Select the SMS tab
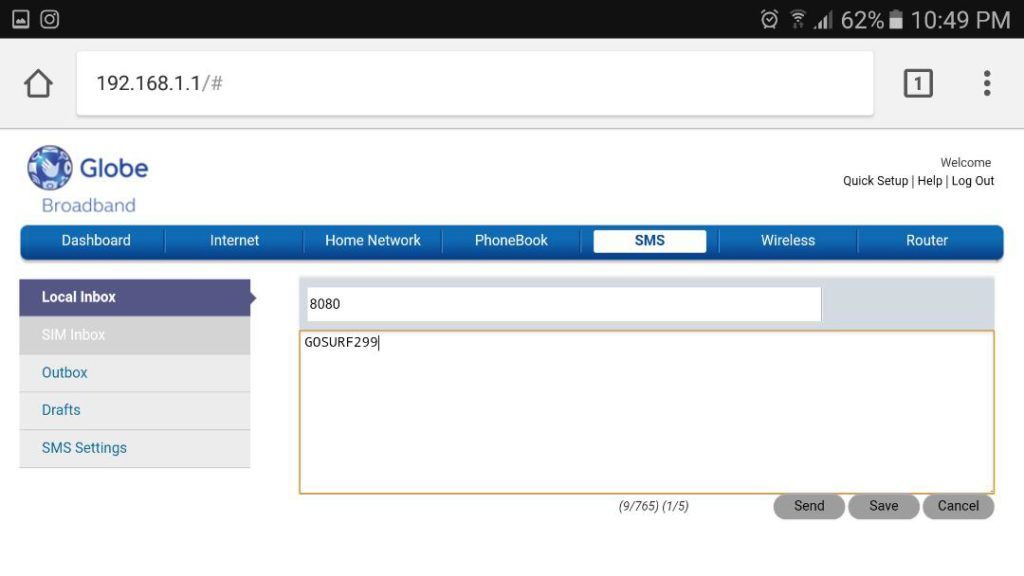 click(x=650, y=240)
